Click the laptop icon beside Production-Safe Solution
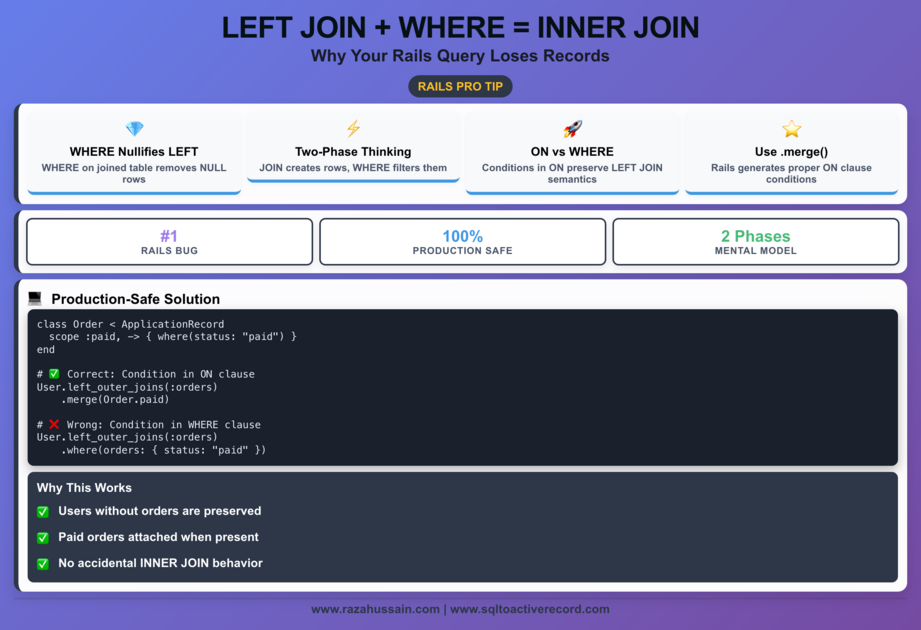Screen dimensions: 921x630 35,298
